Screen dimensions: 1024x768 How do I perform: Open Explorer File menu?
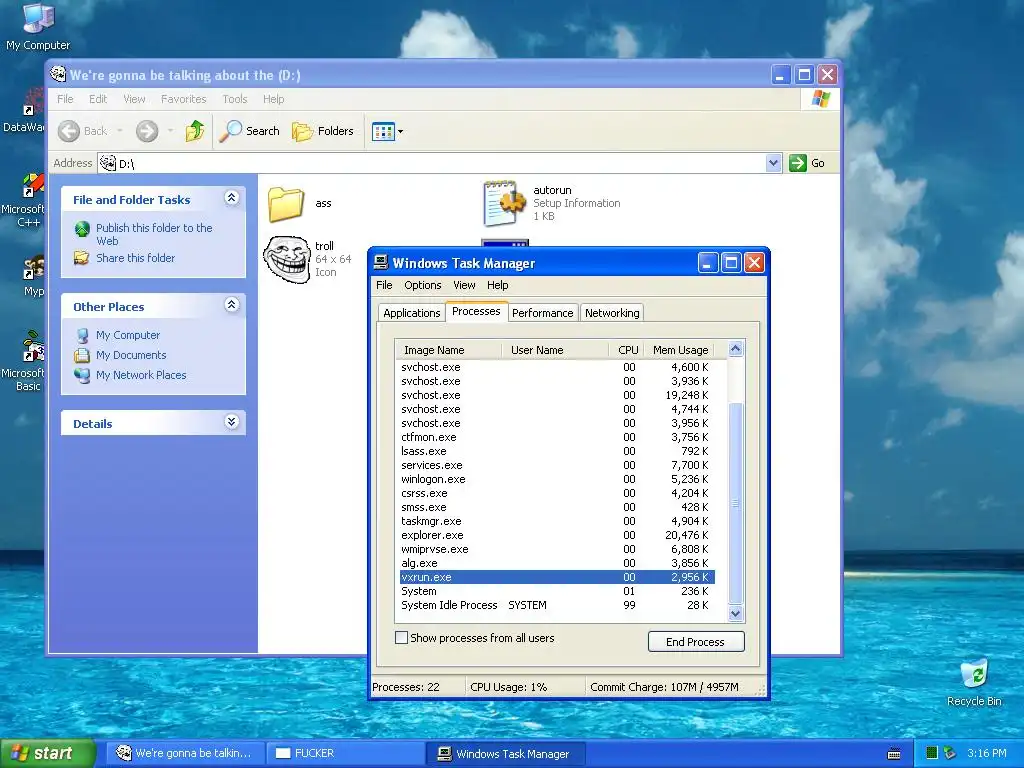tap(65, 99)
